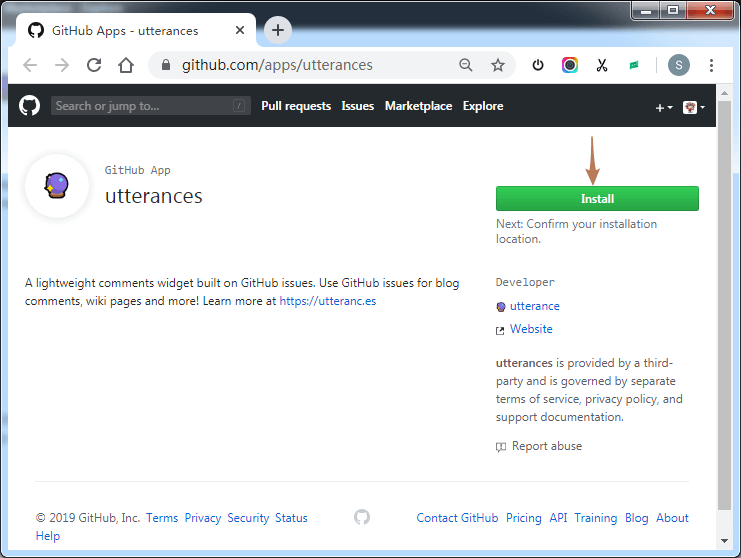Open the About footer link

coord(672,518)
